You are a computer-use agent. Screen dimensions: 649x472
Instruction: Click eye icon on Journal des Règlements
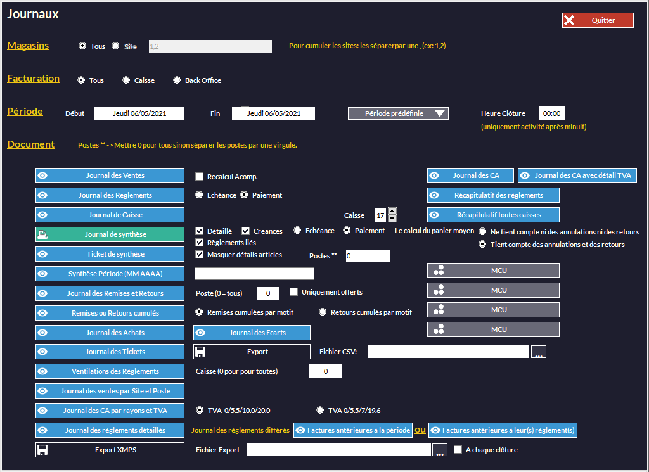tap(43, 194)
